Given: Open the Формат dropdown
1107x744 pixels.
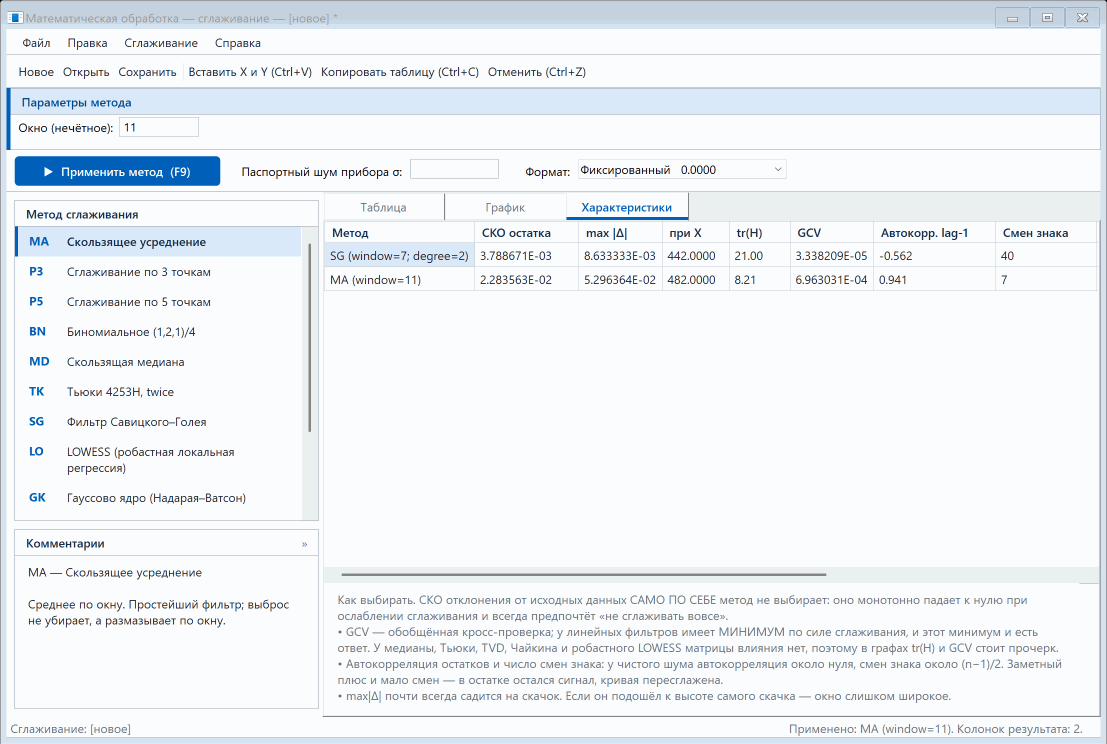Looking at the screenshot, I should pos(682,170).
